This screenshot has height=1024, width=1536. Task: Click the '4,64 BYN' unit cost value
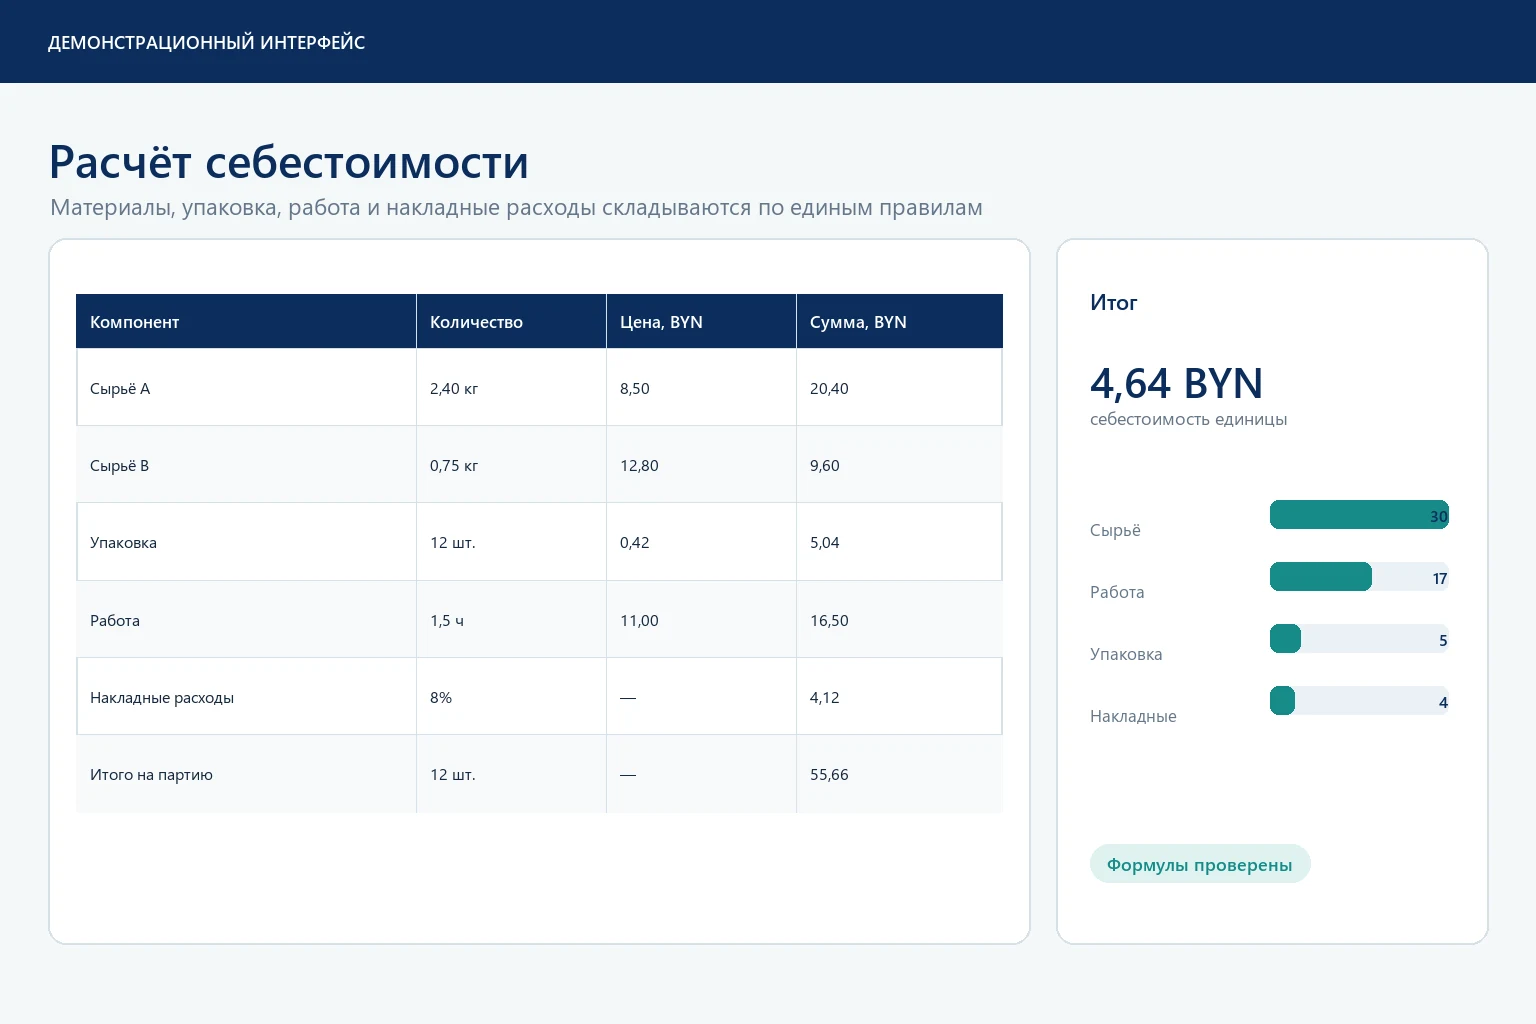click(x=1176, y=383)
